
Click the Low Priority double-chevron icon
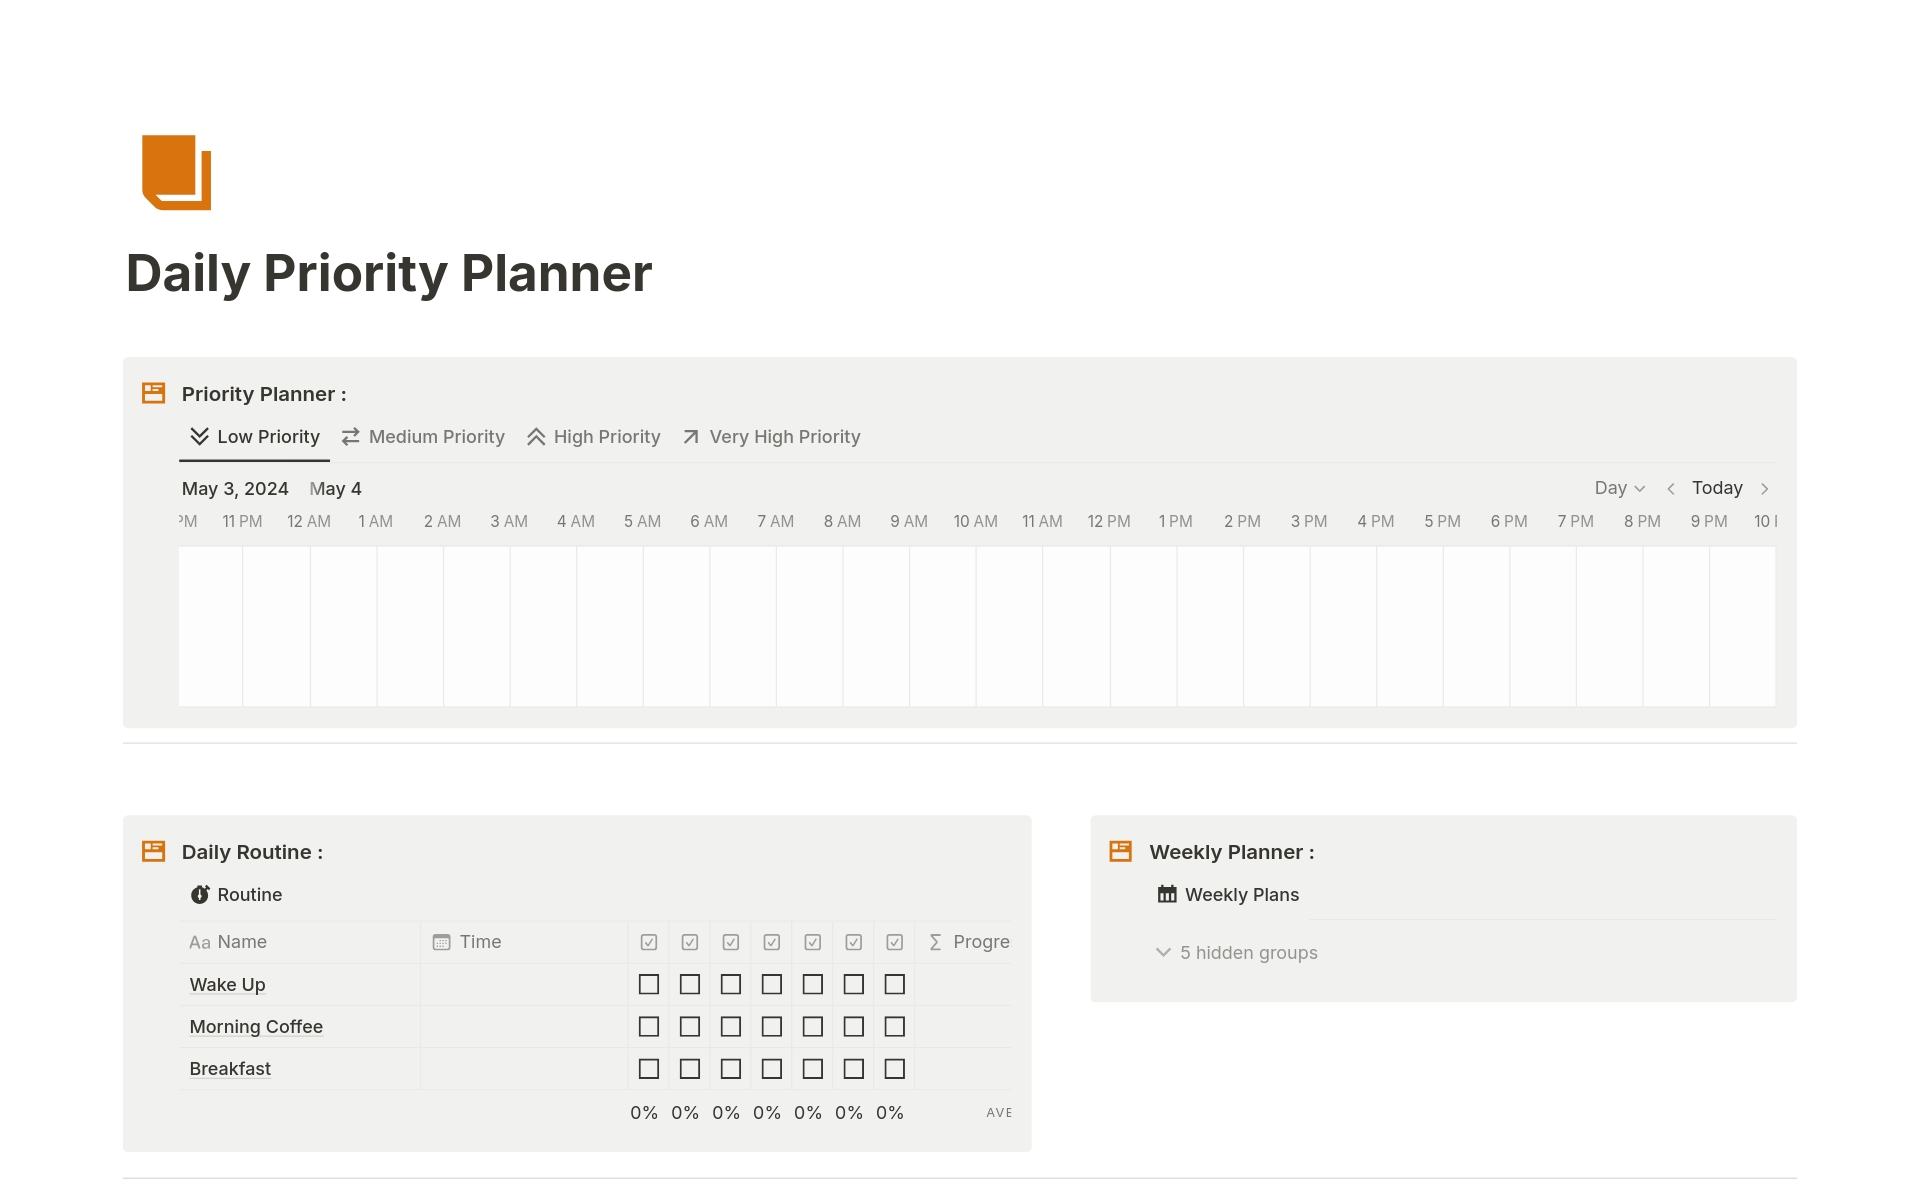coord(199,436)
